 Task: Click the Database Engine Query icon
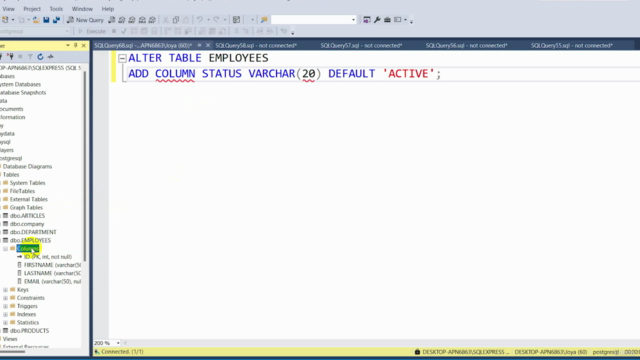point(111,20)
